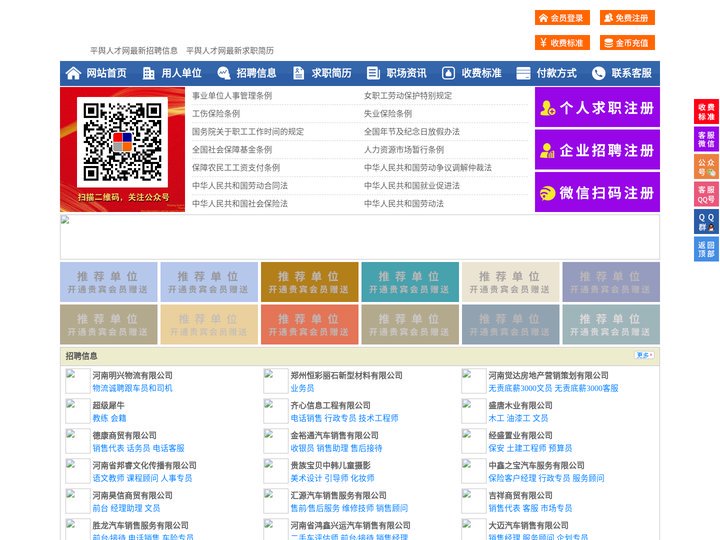Open 用人单位 menu item
This screenshot has height=540, width=720.
pos(181,73)
